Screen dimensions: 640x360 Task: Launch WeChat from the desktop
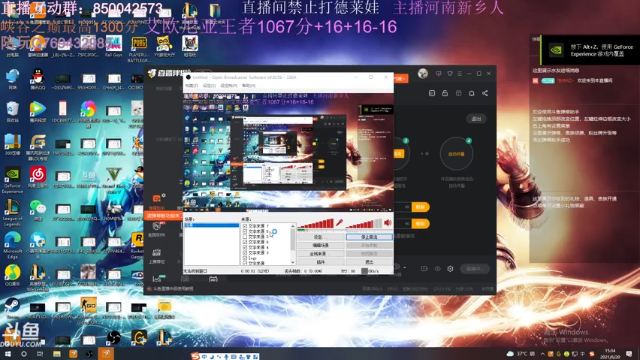pos(38,208)
